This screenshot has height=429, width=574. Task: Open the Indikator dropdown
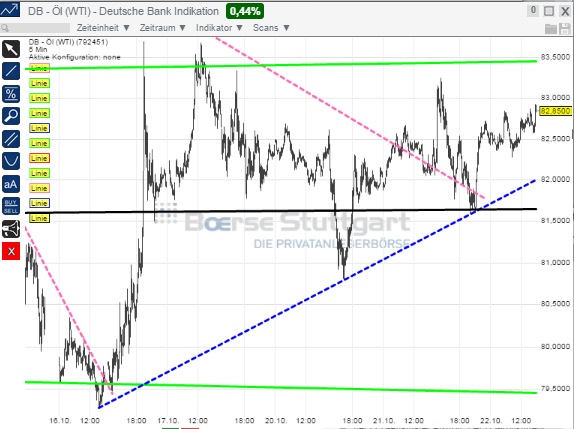[219, 28]
